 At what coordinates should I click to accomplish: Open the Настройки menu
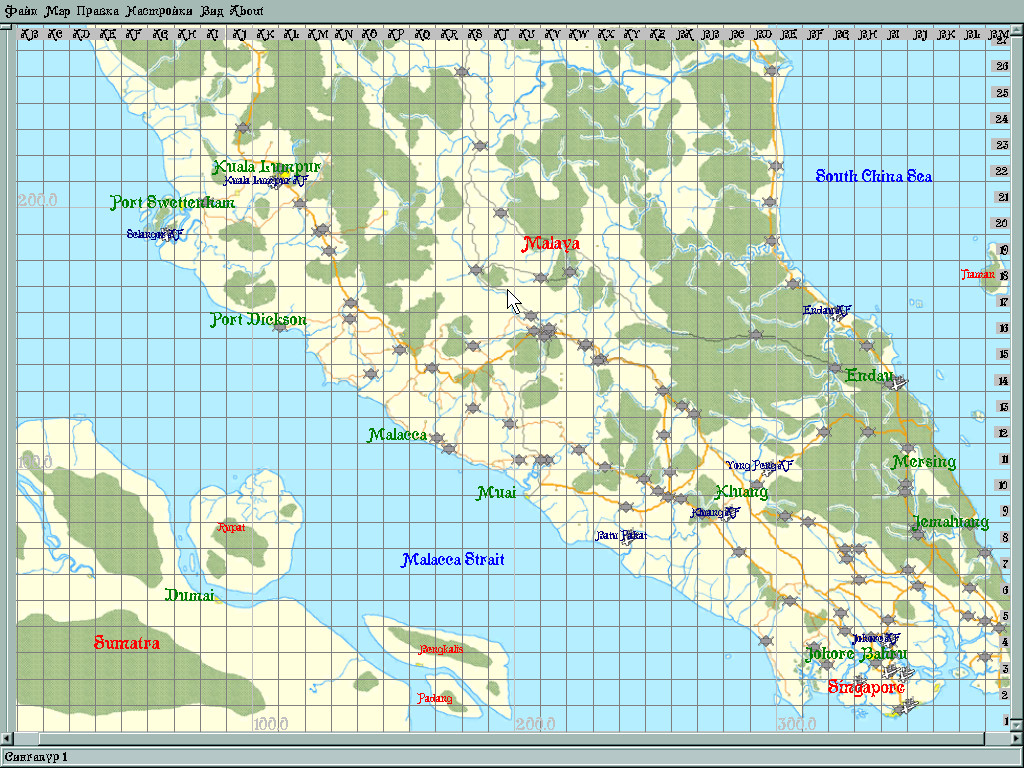(x=159, y=11)
